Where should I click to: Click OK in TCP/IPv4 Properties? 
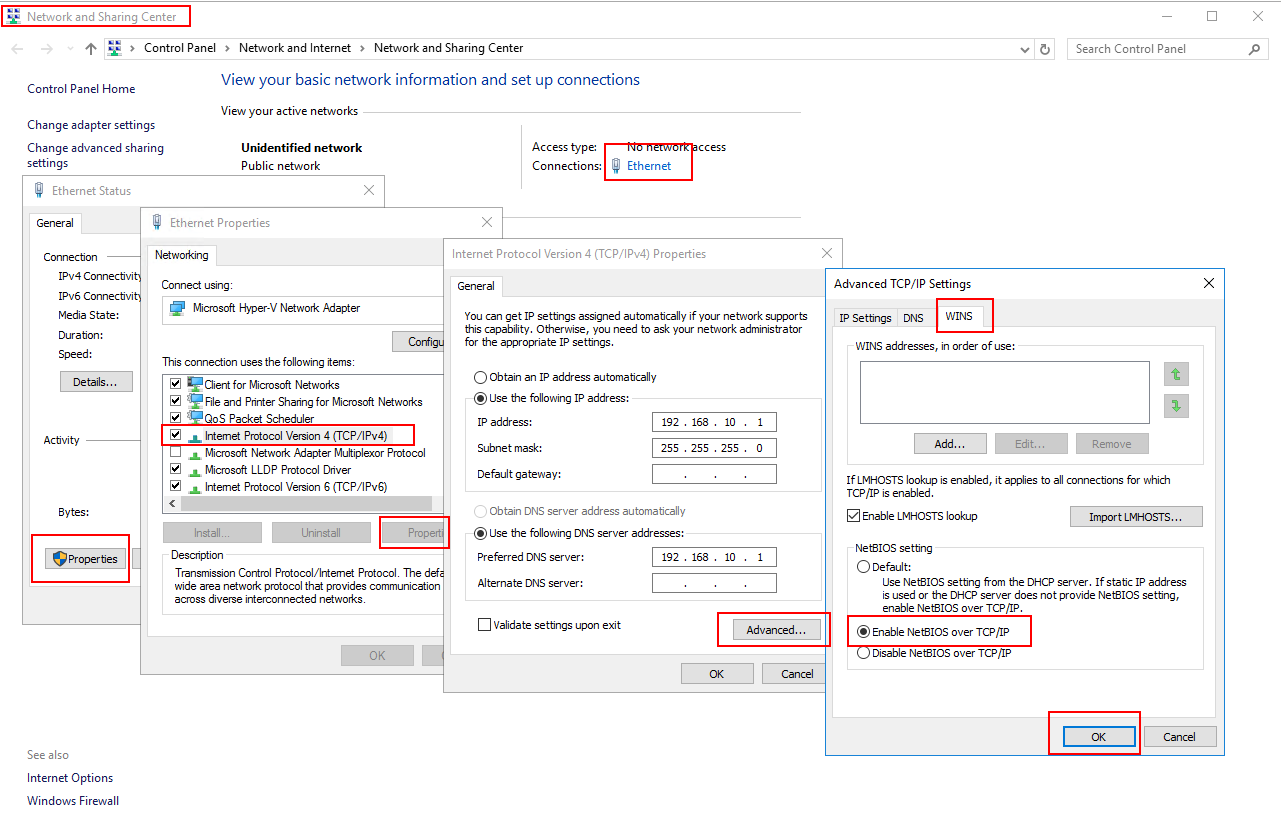pyautogui.click(x=717, y=674)
